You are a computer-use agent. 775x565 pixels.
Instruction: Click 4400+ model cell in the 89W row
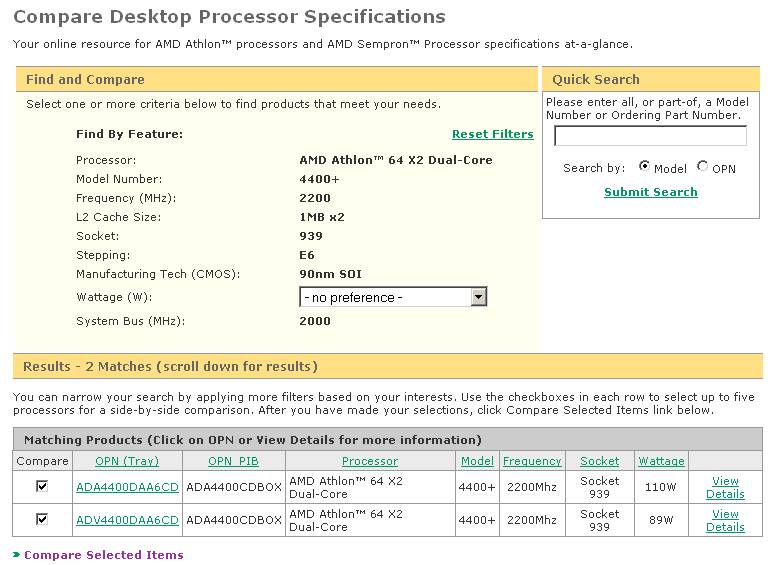click(x=477, y=520)
